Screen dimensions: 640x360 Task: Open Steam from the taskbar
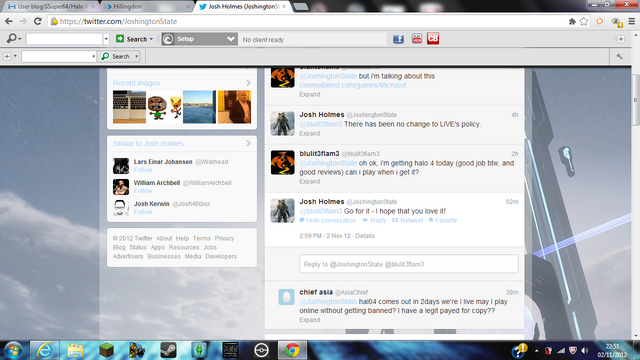tap(168, 350)
